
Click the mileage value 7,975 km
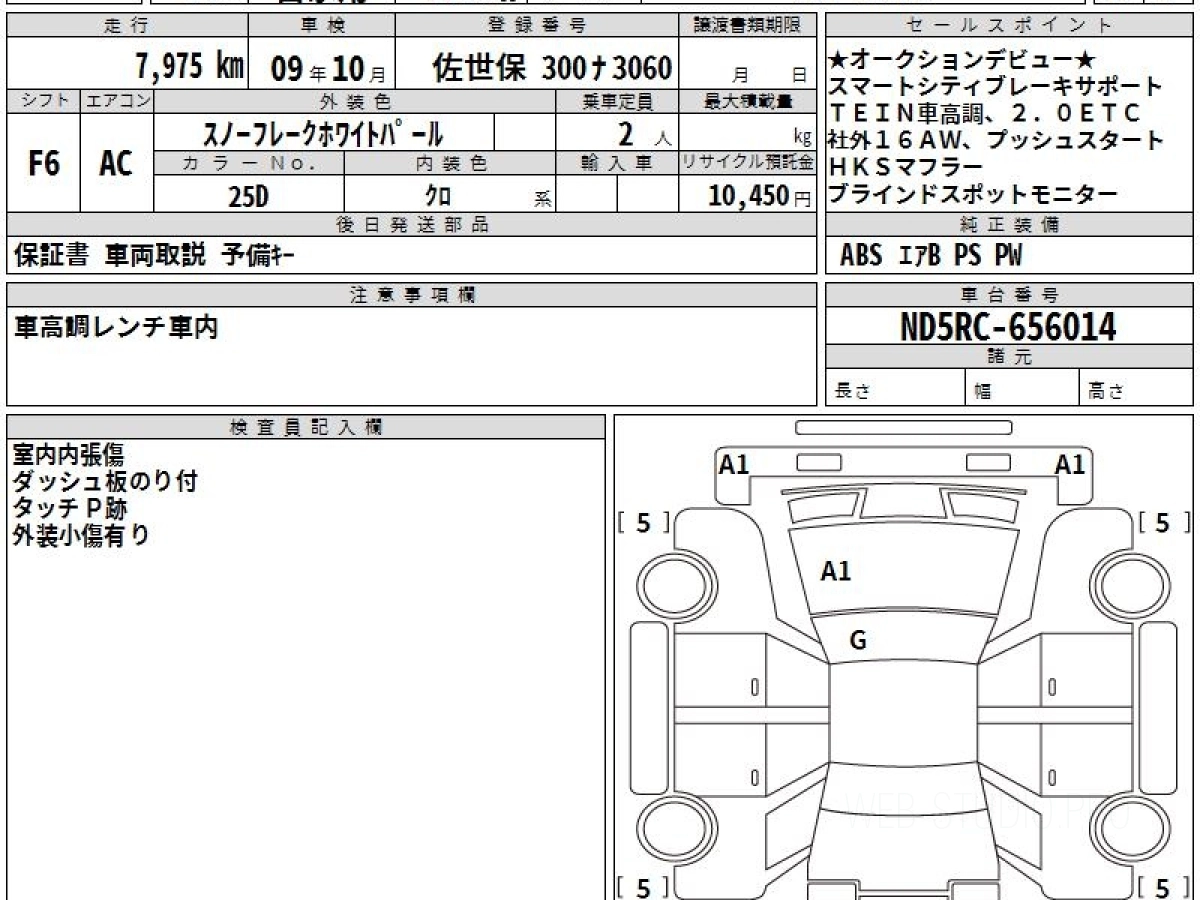click(x=189, y=66)
